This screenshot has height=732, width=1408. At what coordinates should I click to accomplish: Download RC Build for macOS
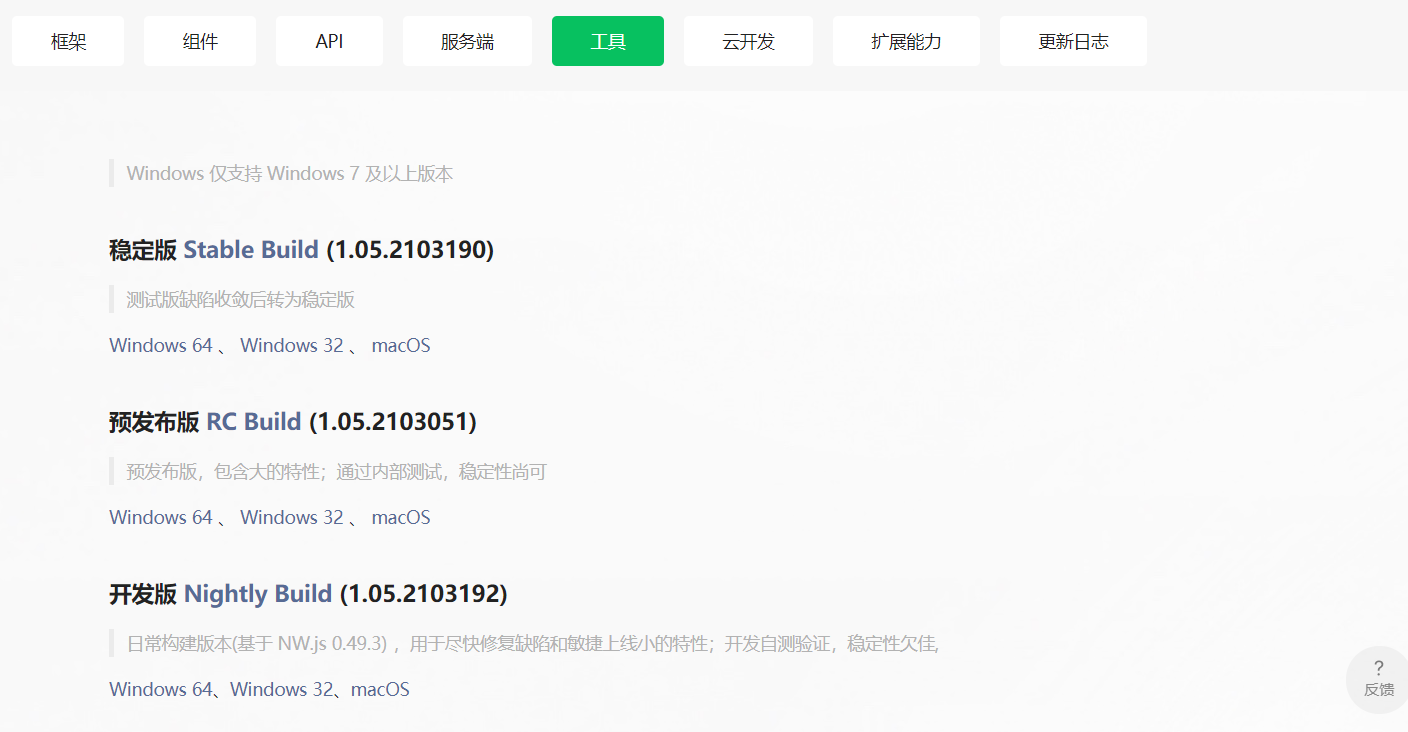point(401,517)
